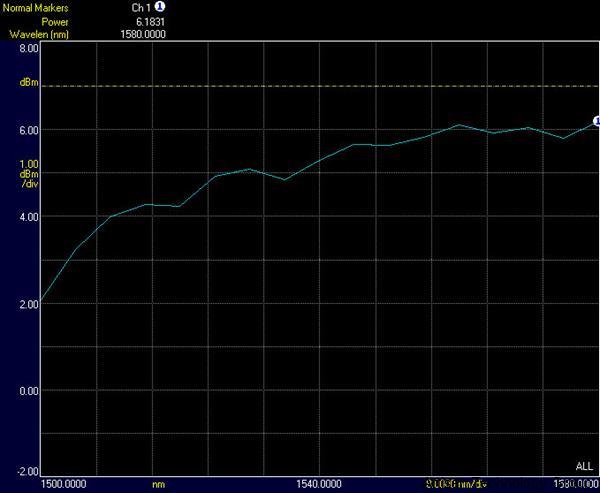
Task: Click the ALL indicator in the graph corner
Action: [x=584, y=467]
